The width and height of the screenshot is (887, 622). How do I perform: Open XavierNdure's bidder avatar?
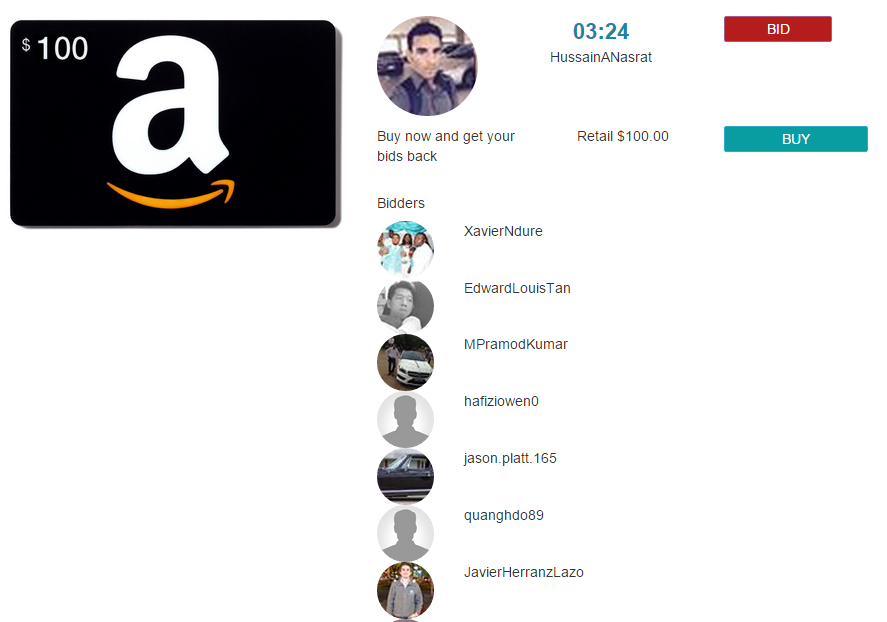(x=406, y=249)
